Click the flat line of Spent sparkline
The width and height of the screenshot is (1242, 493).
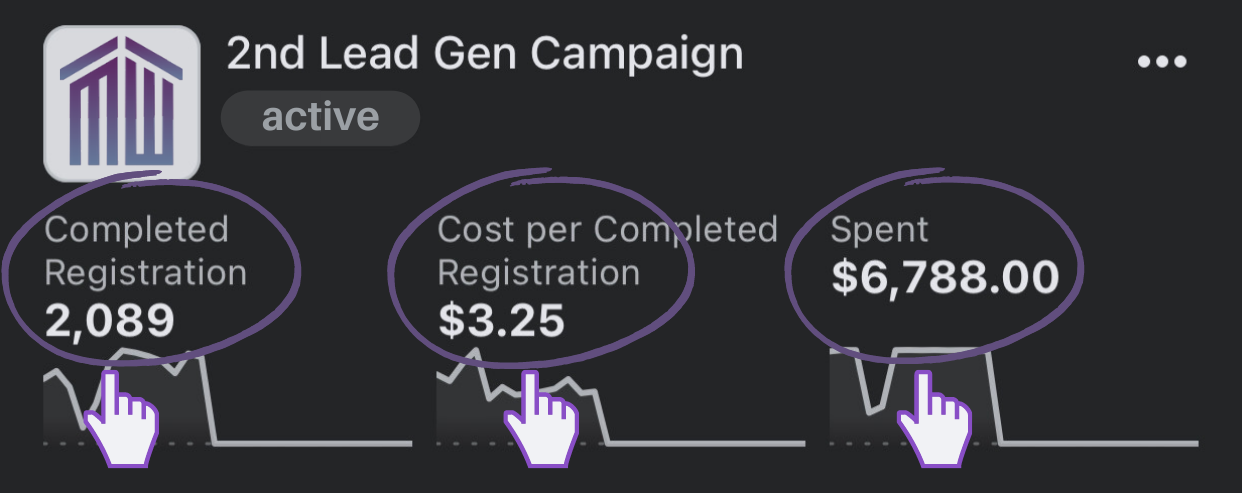click(x=1099, y=442)
